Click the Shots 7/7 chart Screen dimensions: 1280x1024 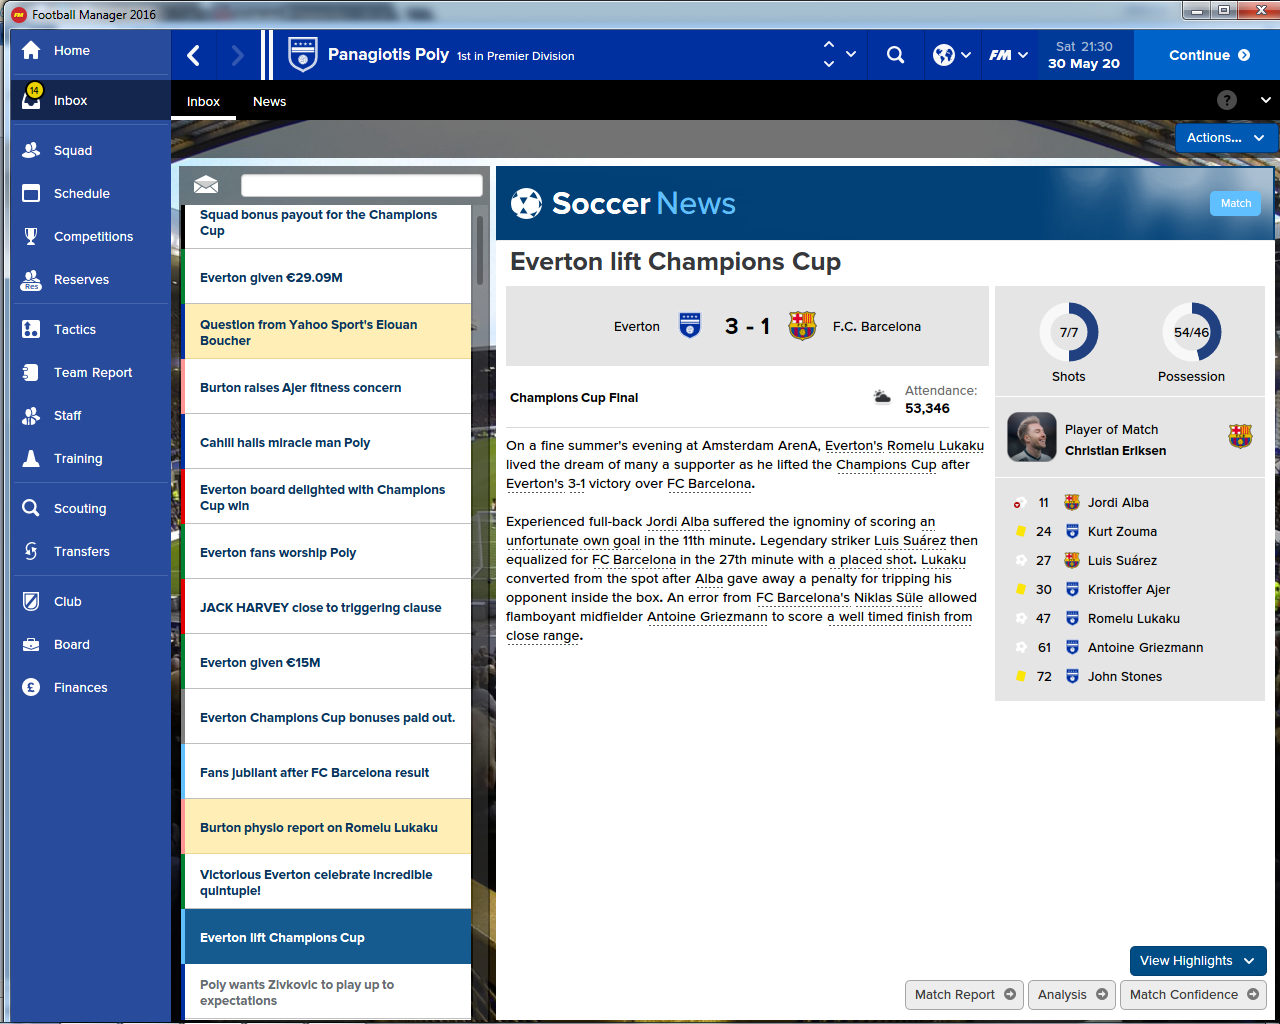[1069, 332]
